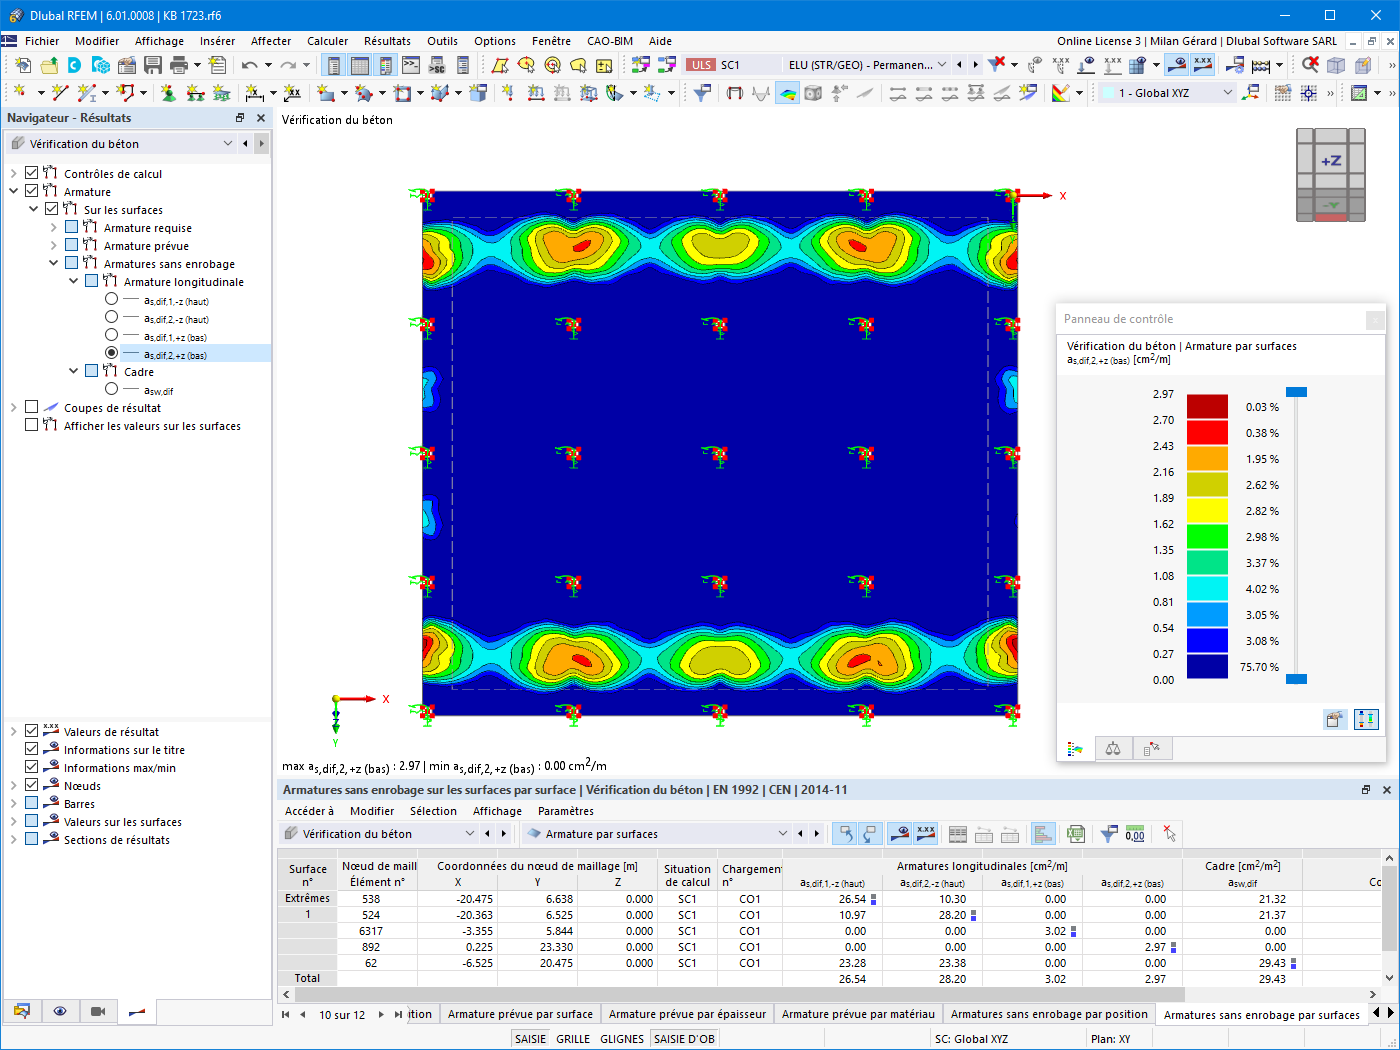Toggle the SAISIE D'OB status button

(684, 1039)
